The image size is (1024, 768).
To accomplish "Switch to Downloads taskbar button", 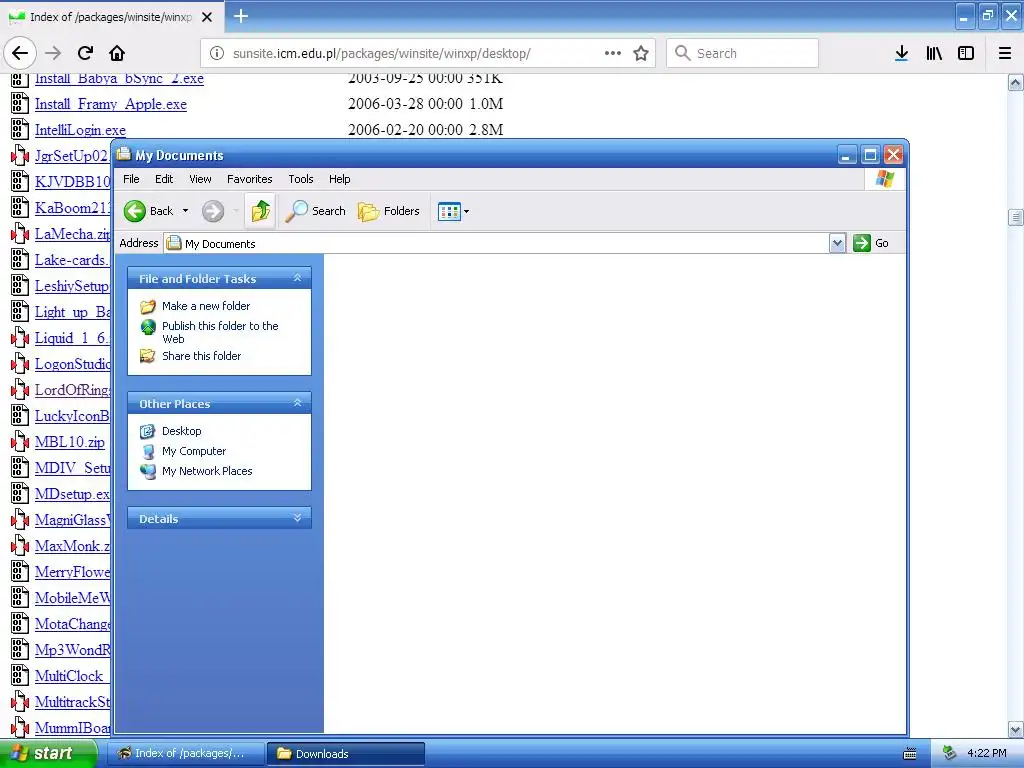I will pos(346,754).
